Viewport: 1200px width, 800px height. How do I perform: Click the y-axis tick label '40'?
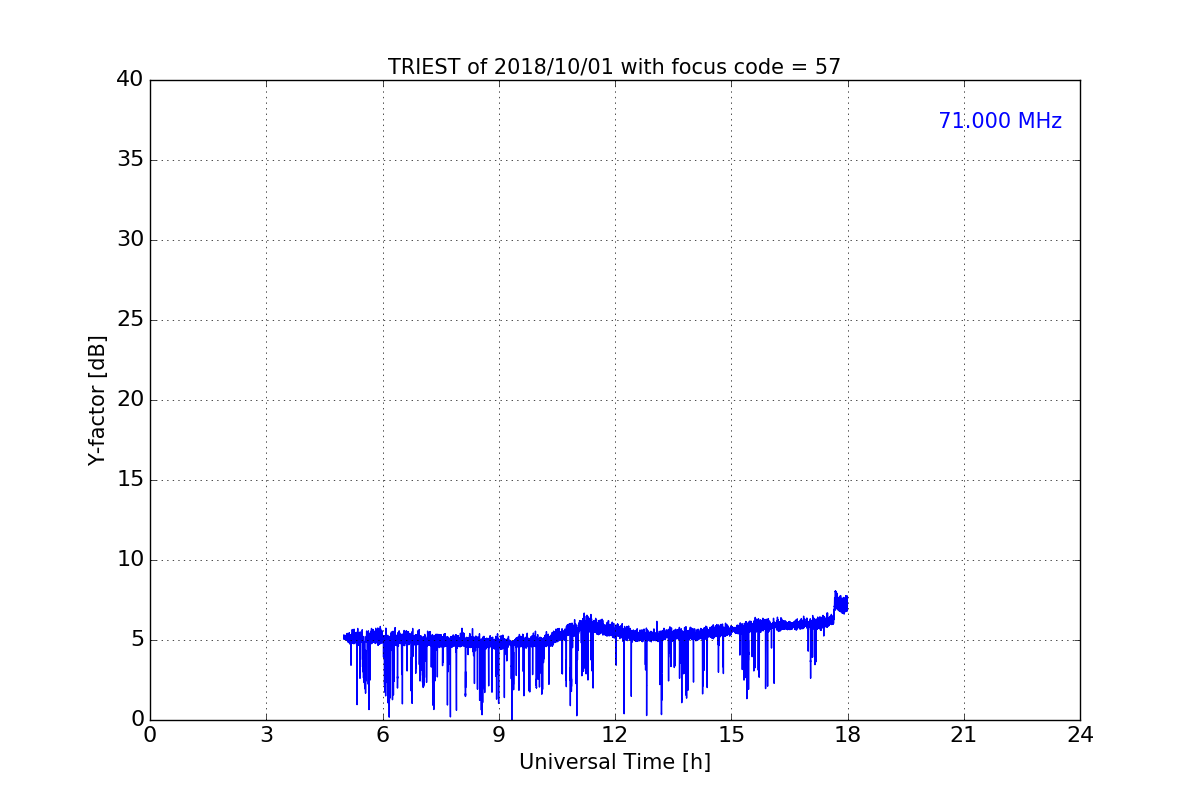pyautogui.click(x=130, y=80)
